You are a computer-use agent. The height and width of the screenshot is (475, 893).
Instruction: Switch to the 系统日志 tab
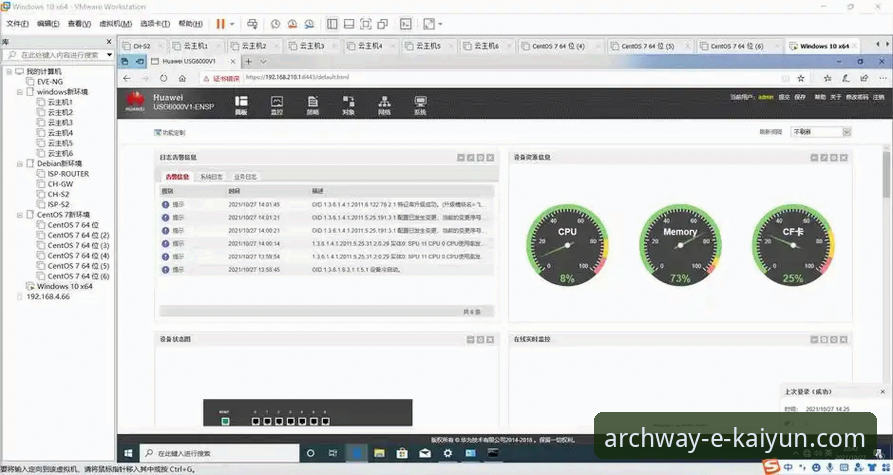pos(213,176)
